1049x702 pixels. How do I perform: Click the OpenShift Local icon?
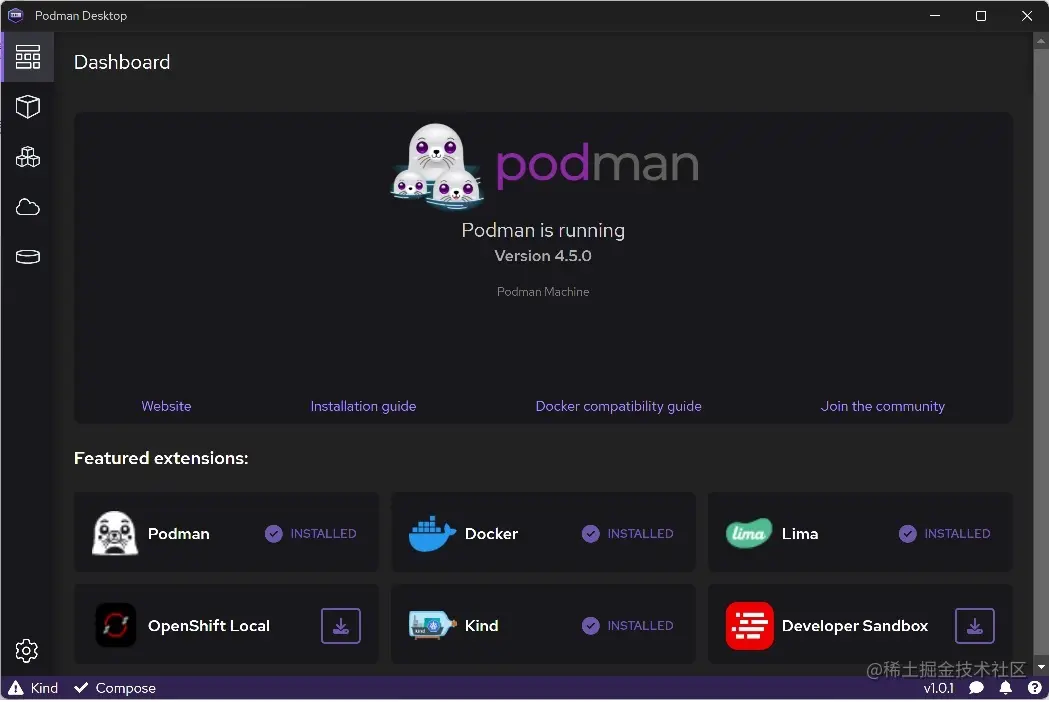click(x=116, y=626)
